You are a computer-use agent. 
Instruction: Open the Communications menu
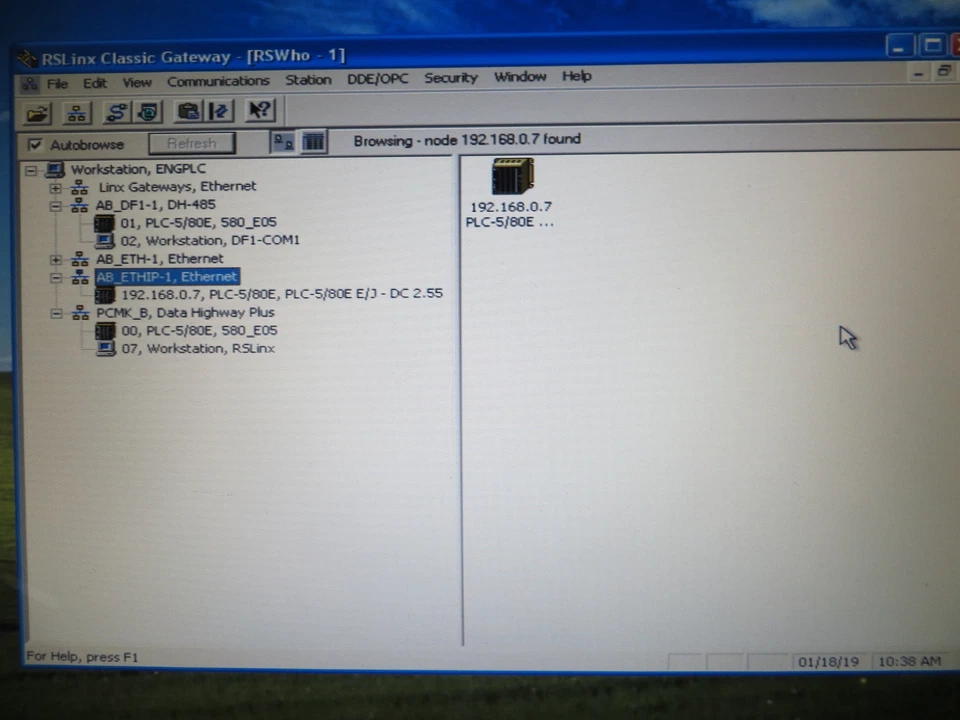tap(218, 81)
